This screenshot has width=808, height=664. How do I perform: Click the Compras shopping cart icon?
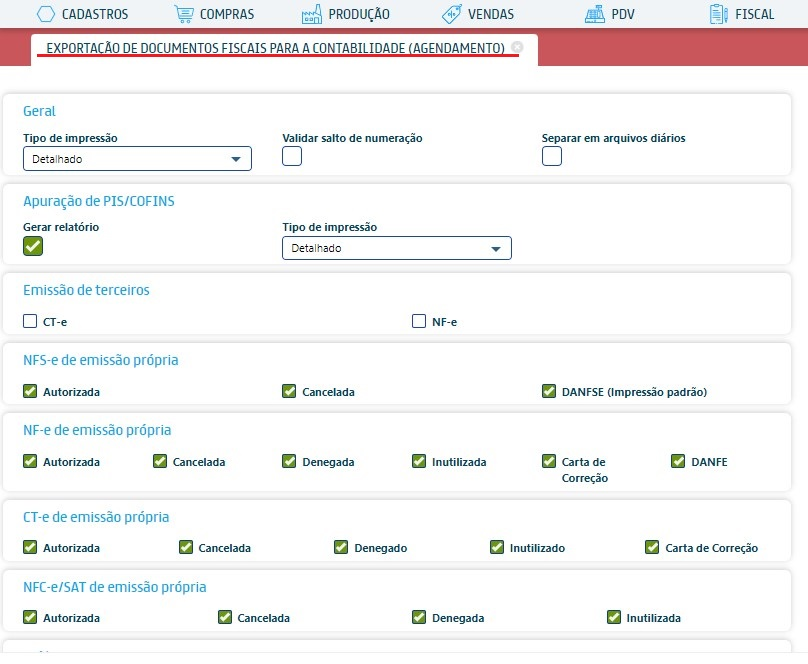(184, 14)
